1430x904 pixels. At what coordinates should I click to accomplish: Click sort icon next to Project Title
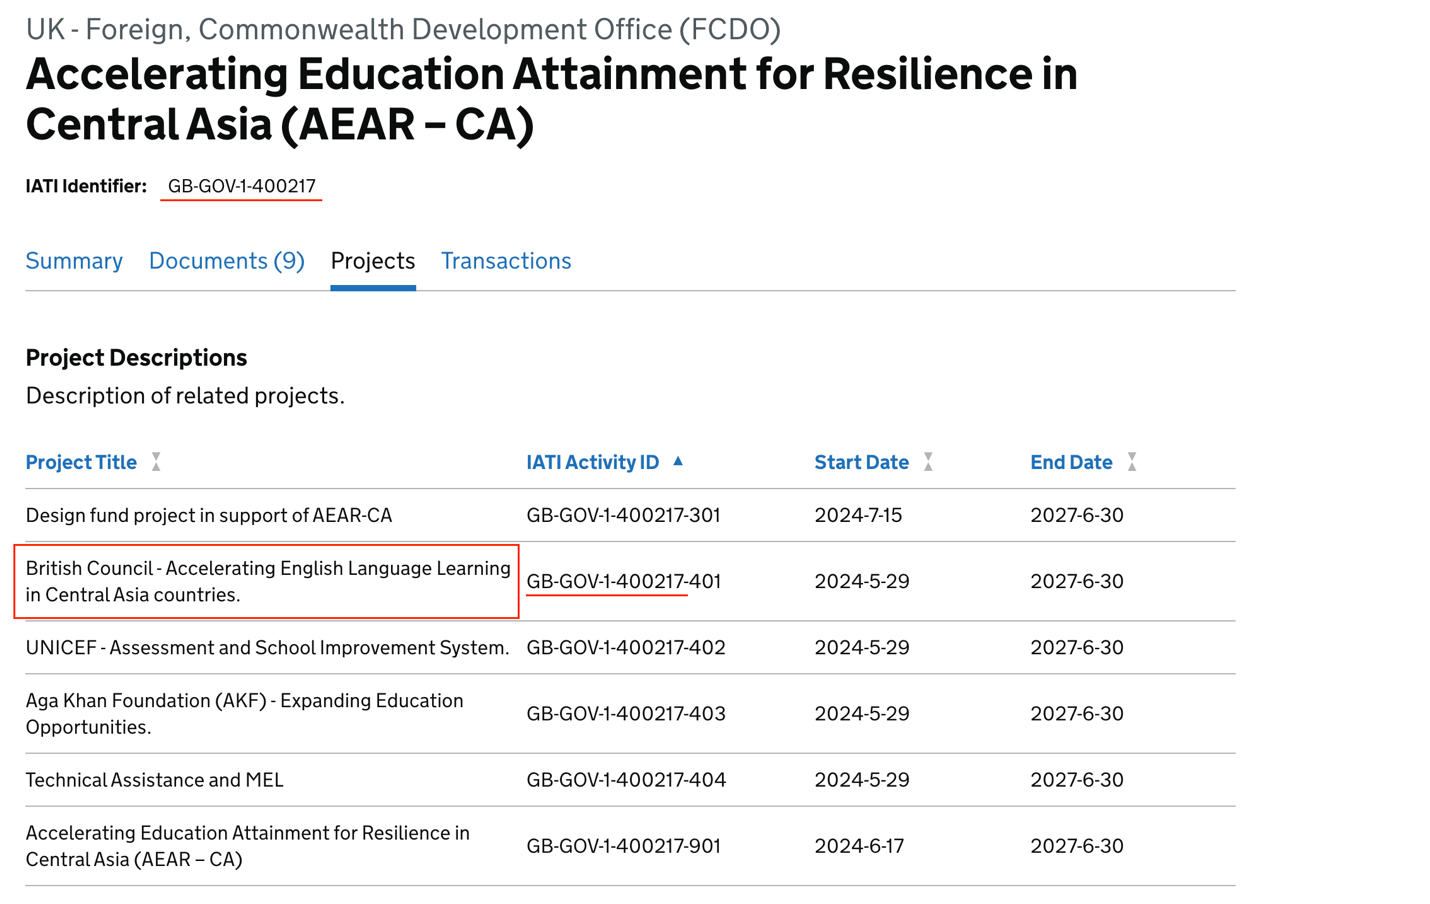tap(156, 462)
